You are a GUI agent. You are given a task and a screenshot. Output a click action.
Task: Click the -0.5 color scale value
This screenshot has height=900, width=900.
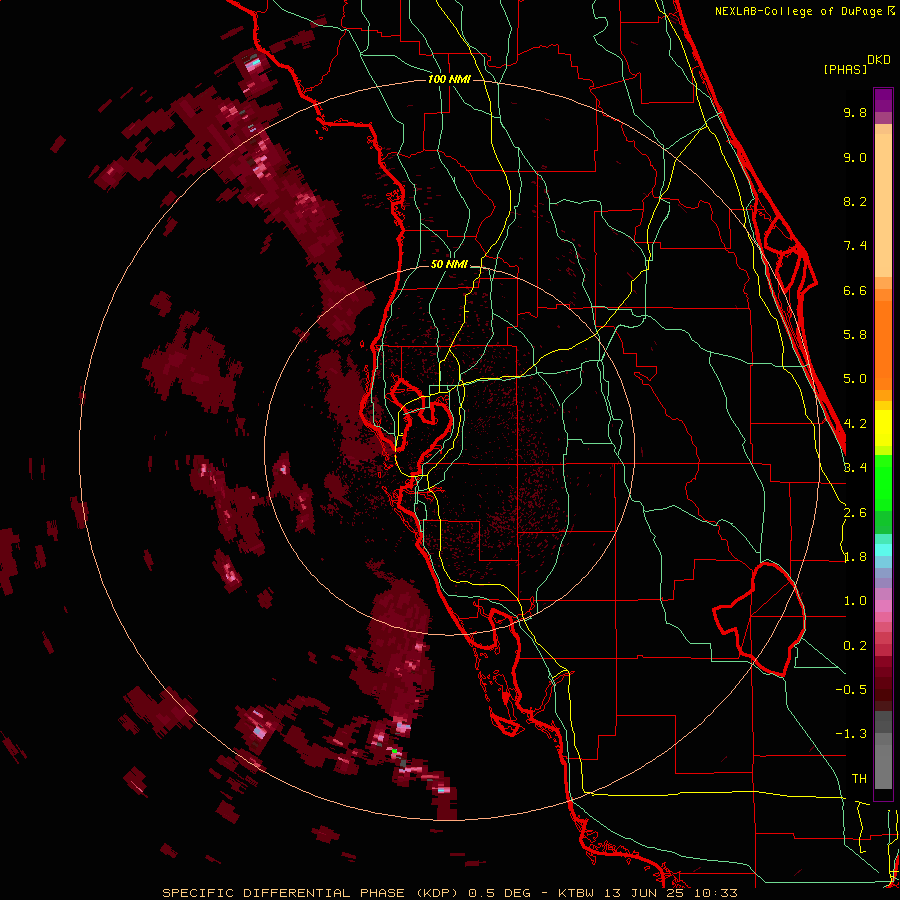click(x=851, y=690)
